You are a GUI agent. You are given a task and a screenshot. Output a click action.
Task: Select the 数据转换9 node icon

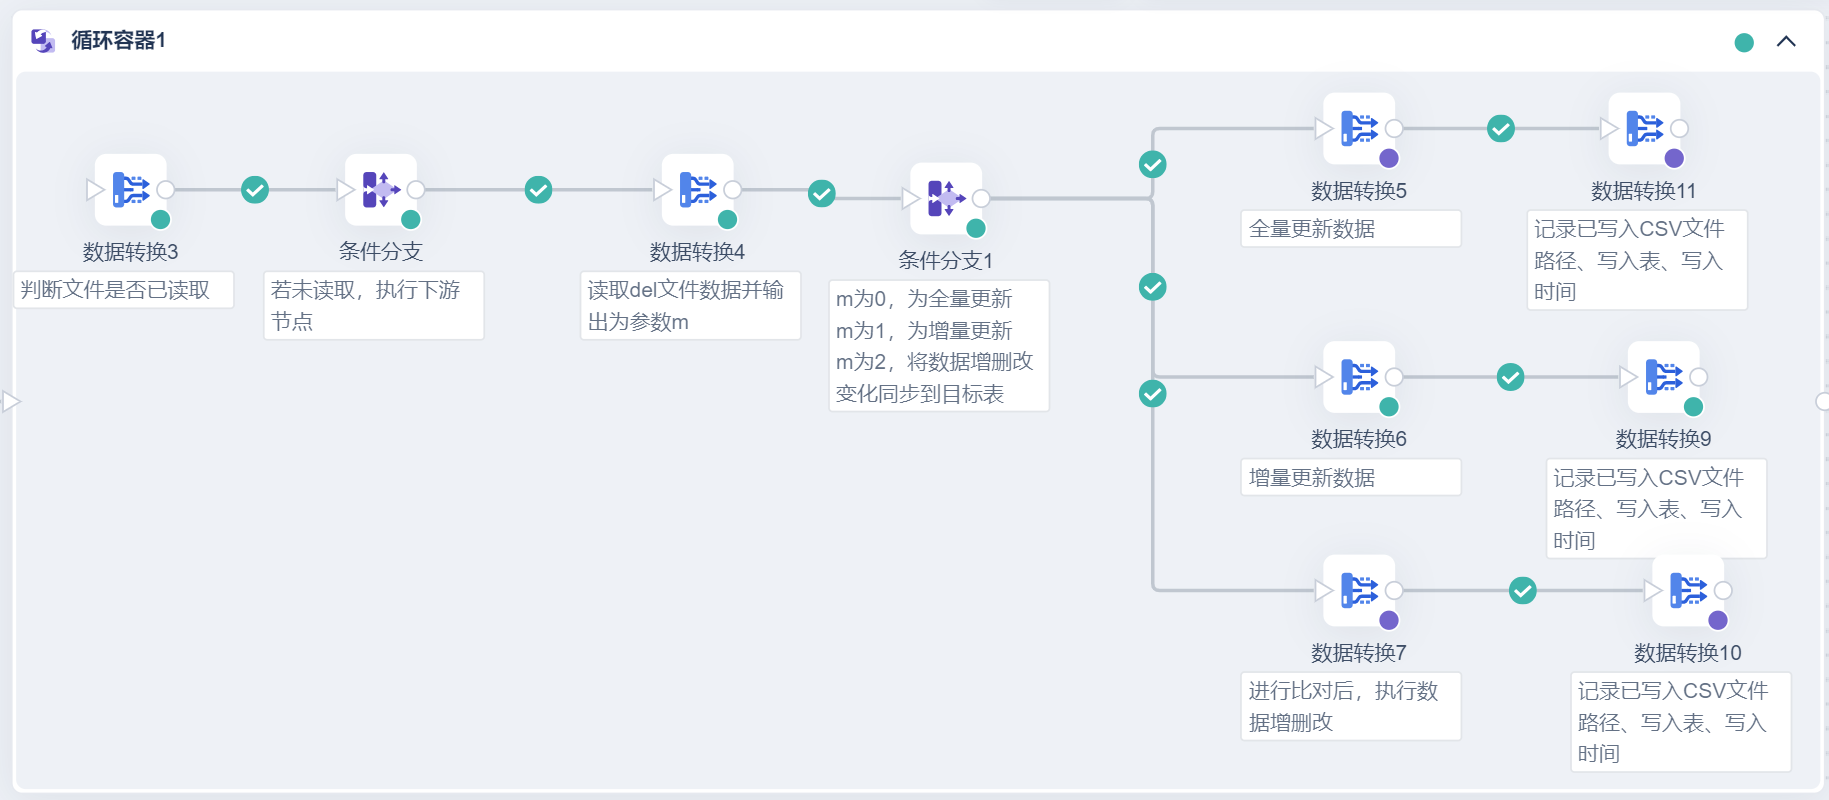tap(1663, 377)
